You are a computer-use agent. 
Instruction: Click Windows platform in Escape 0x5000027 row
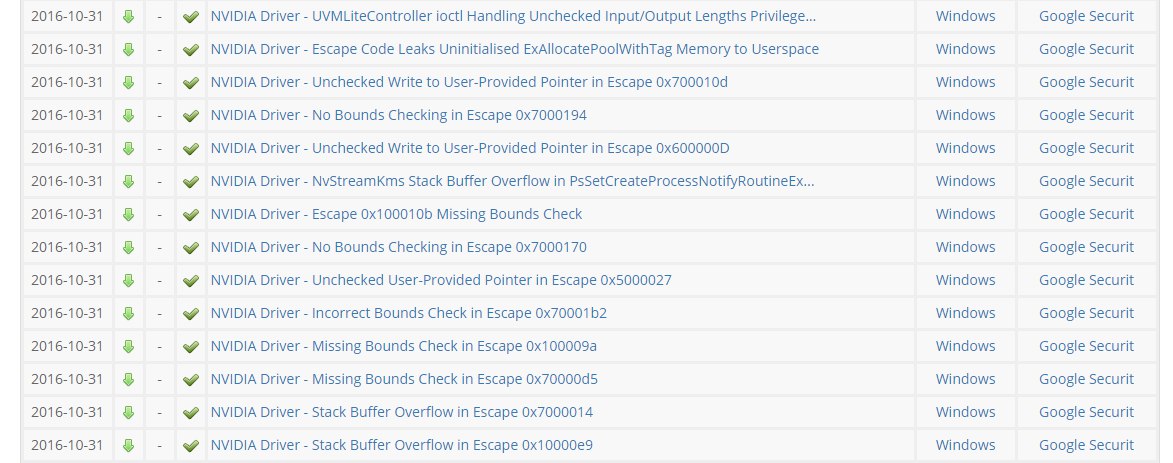click(965, 280)
